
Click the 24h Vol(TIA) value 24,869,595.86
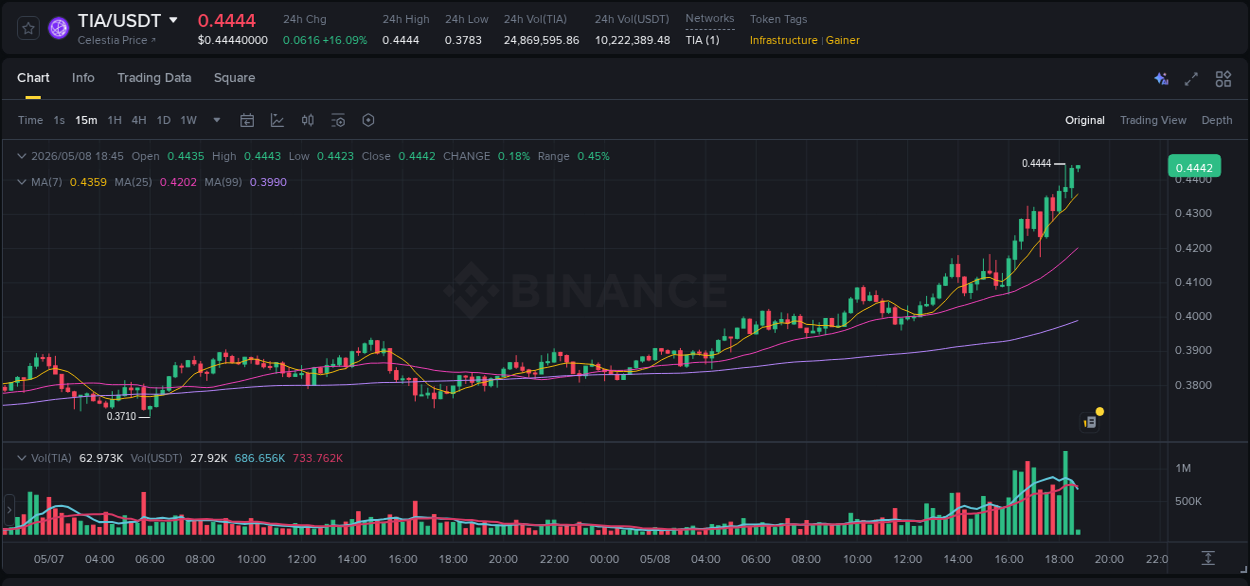(541, 40)
